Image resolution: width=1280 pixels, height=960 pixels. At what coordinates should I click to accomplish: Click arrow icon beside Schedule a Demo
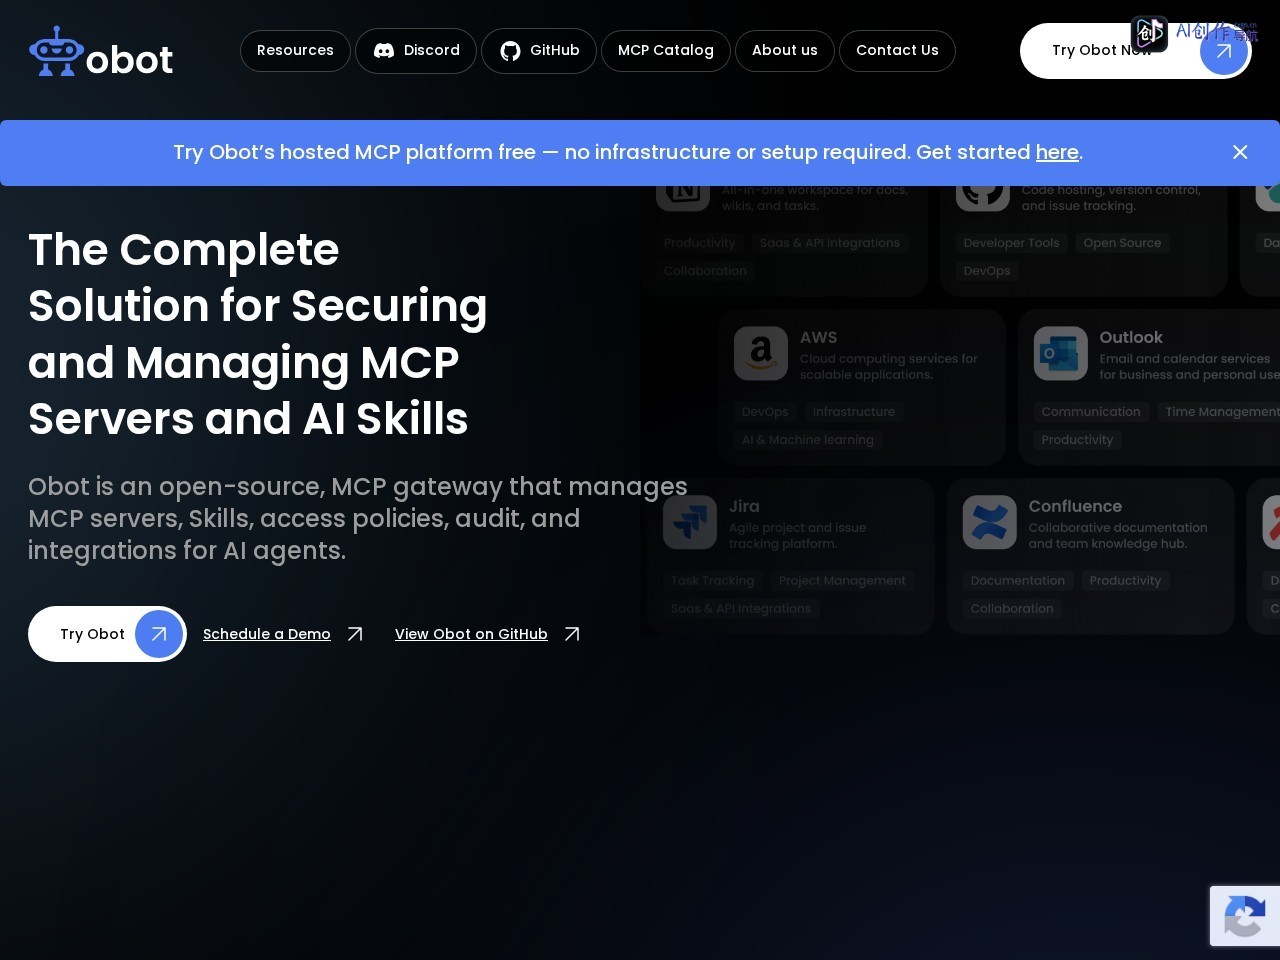coord(355,634)
